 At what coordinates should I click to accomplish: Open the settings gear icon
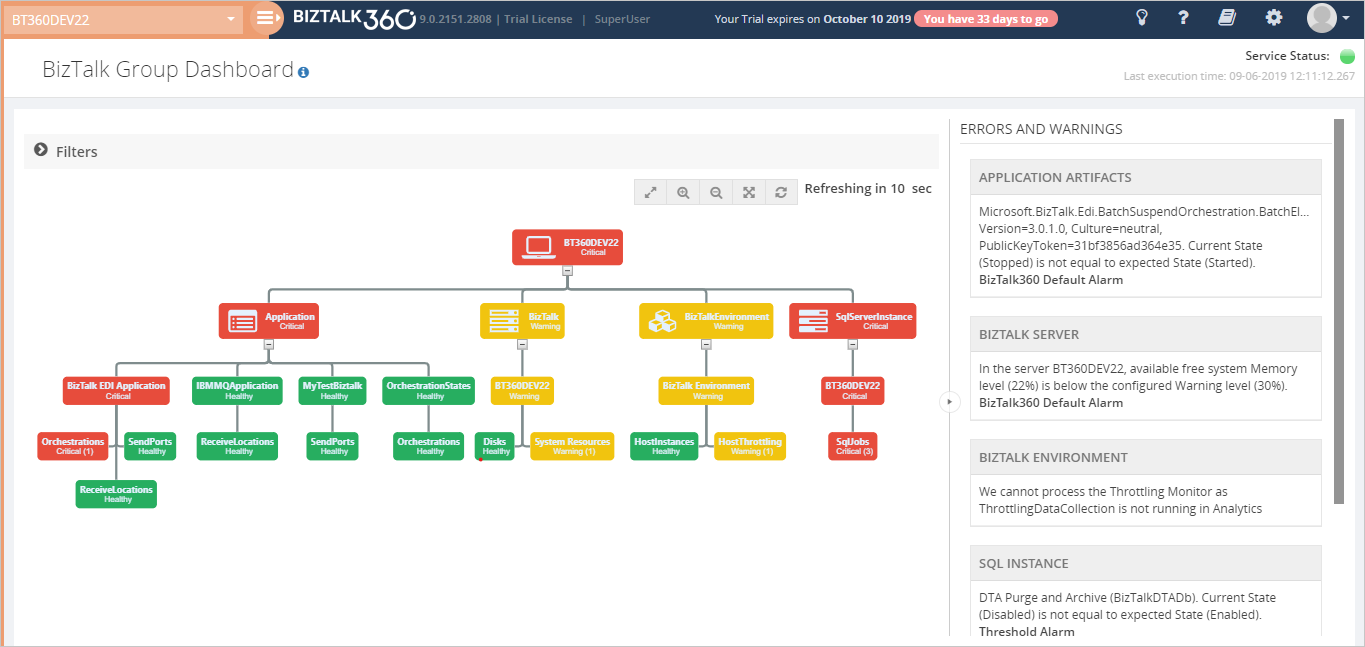click(1273, 18)
